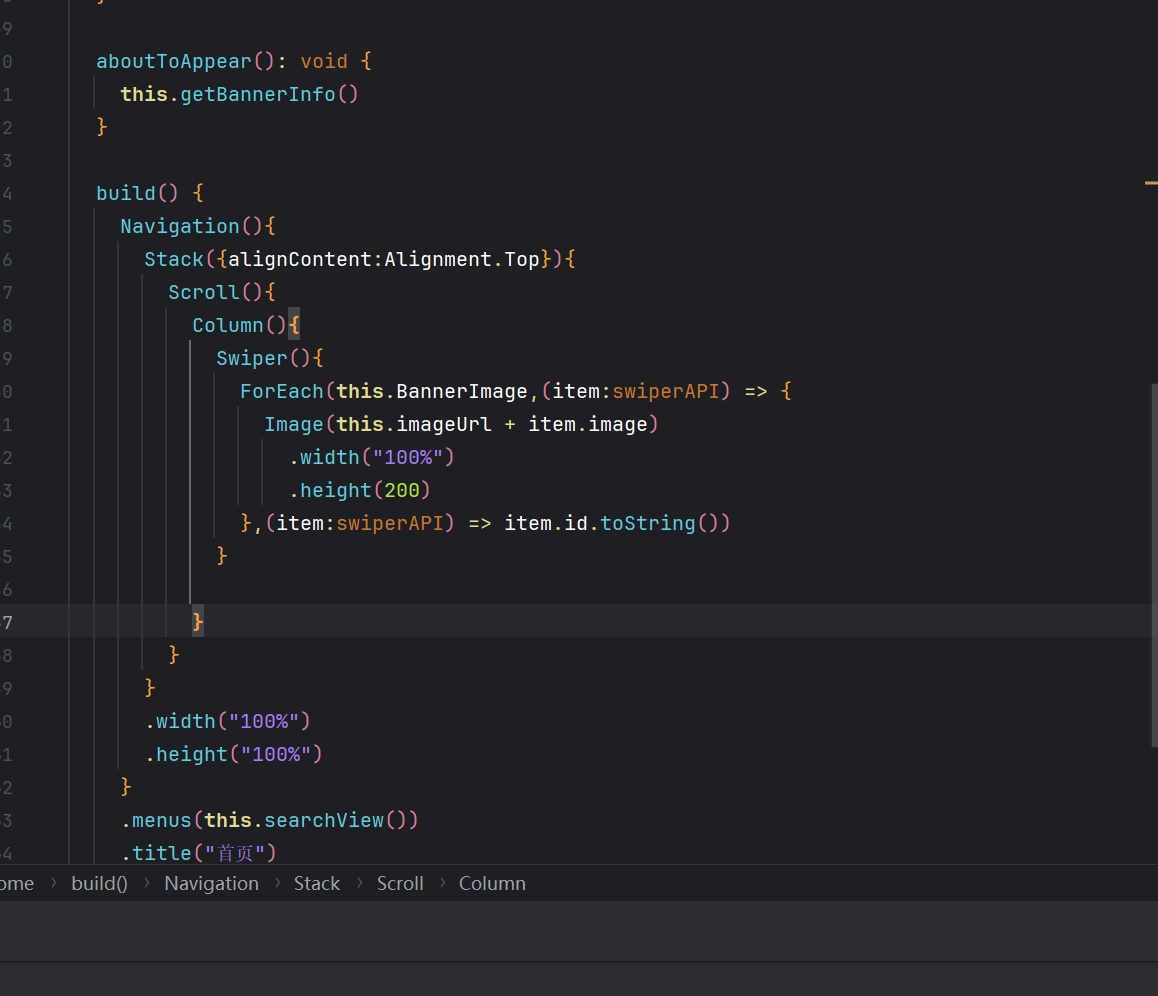Click the BannerImage property in the ForEach line
1158x996 pixels.
tap(461, 391)
